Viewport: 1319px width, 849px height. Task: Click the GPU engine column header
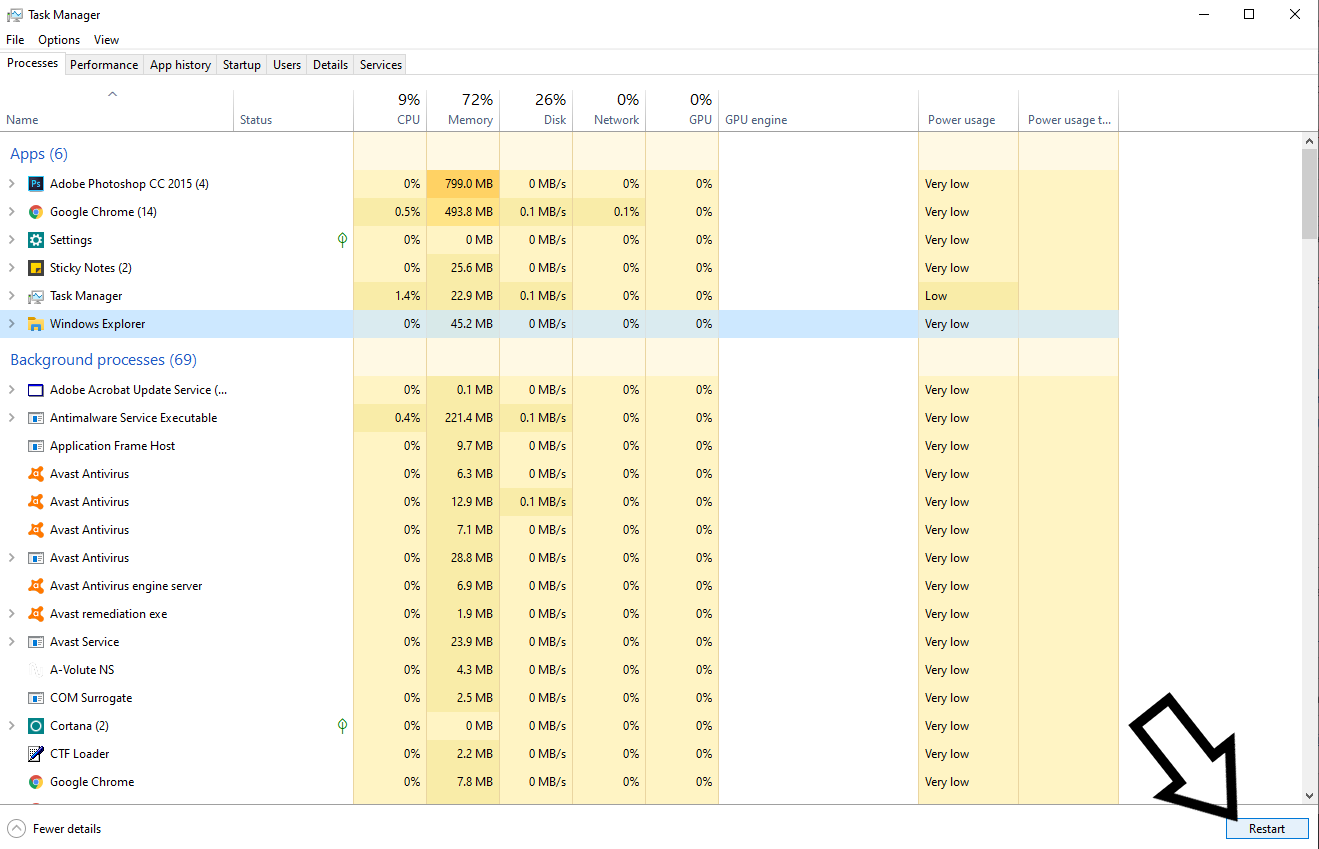pyautogui.click(x=818, y=110)
